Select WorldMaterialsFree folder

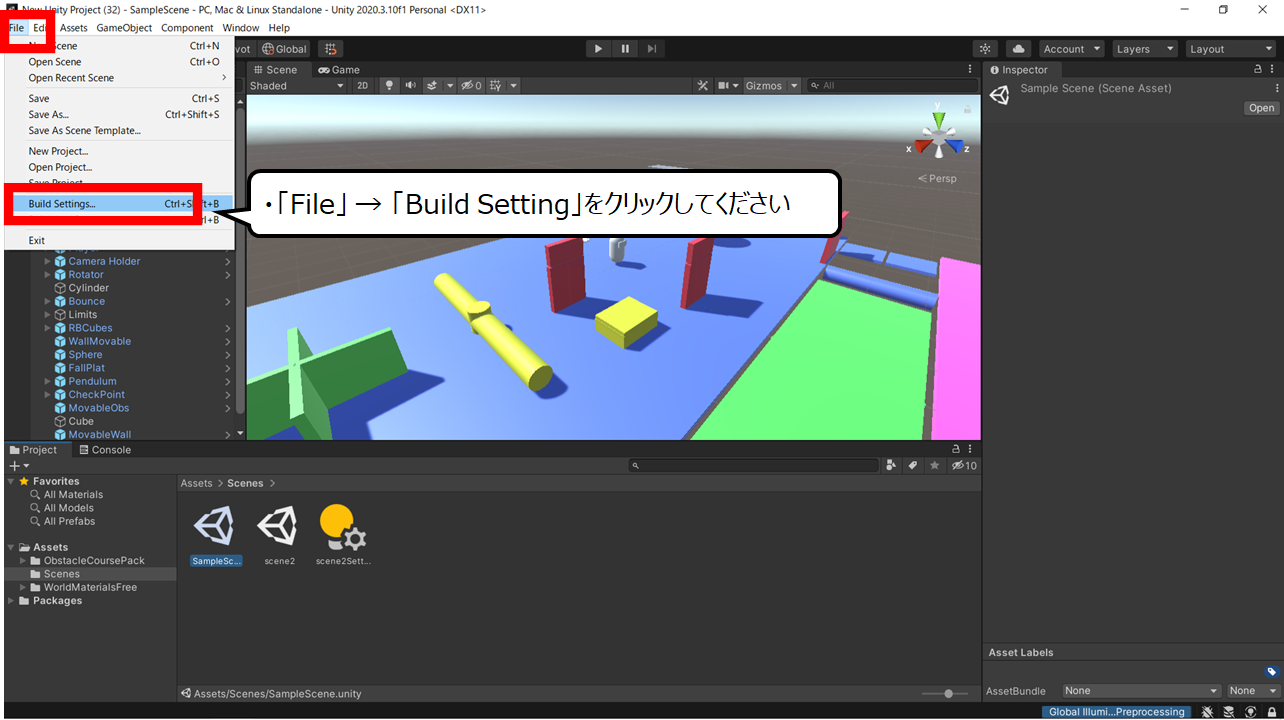90,587
